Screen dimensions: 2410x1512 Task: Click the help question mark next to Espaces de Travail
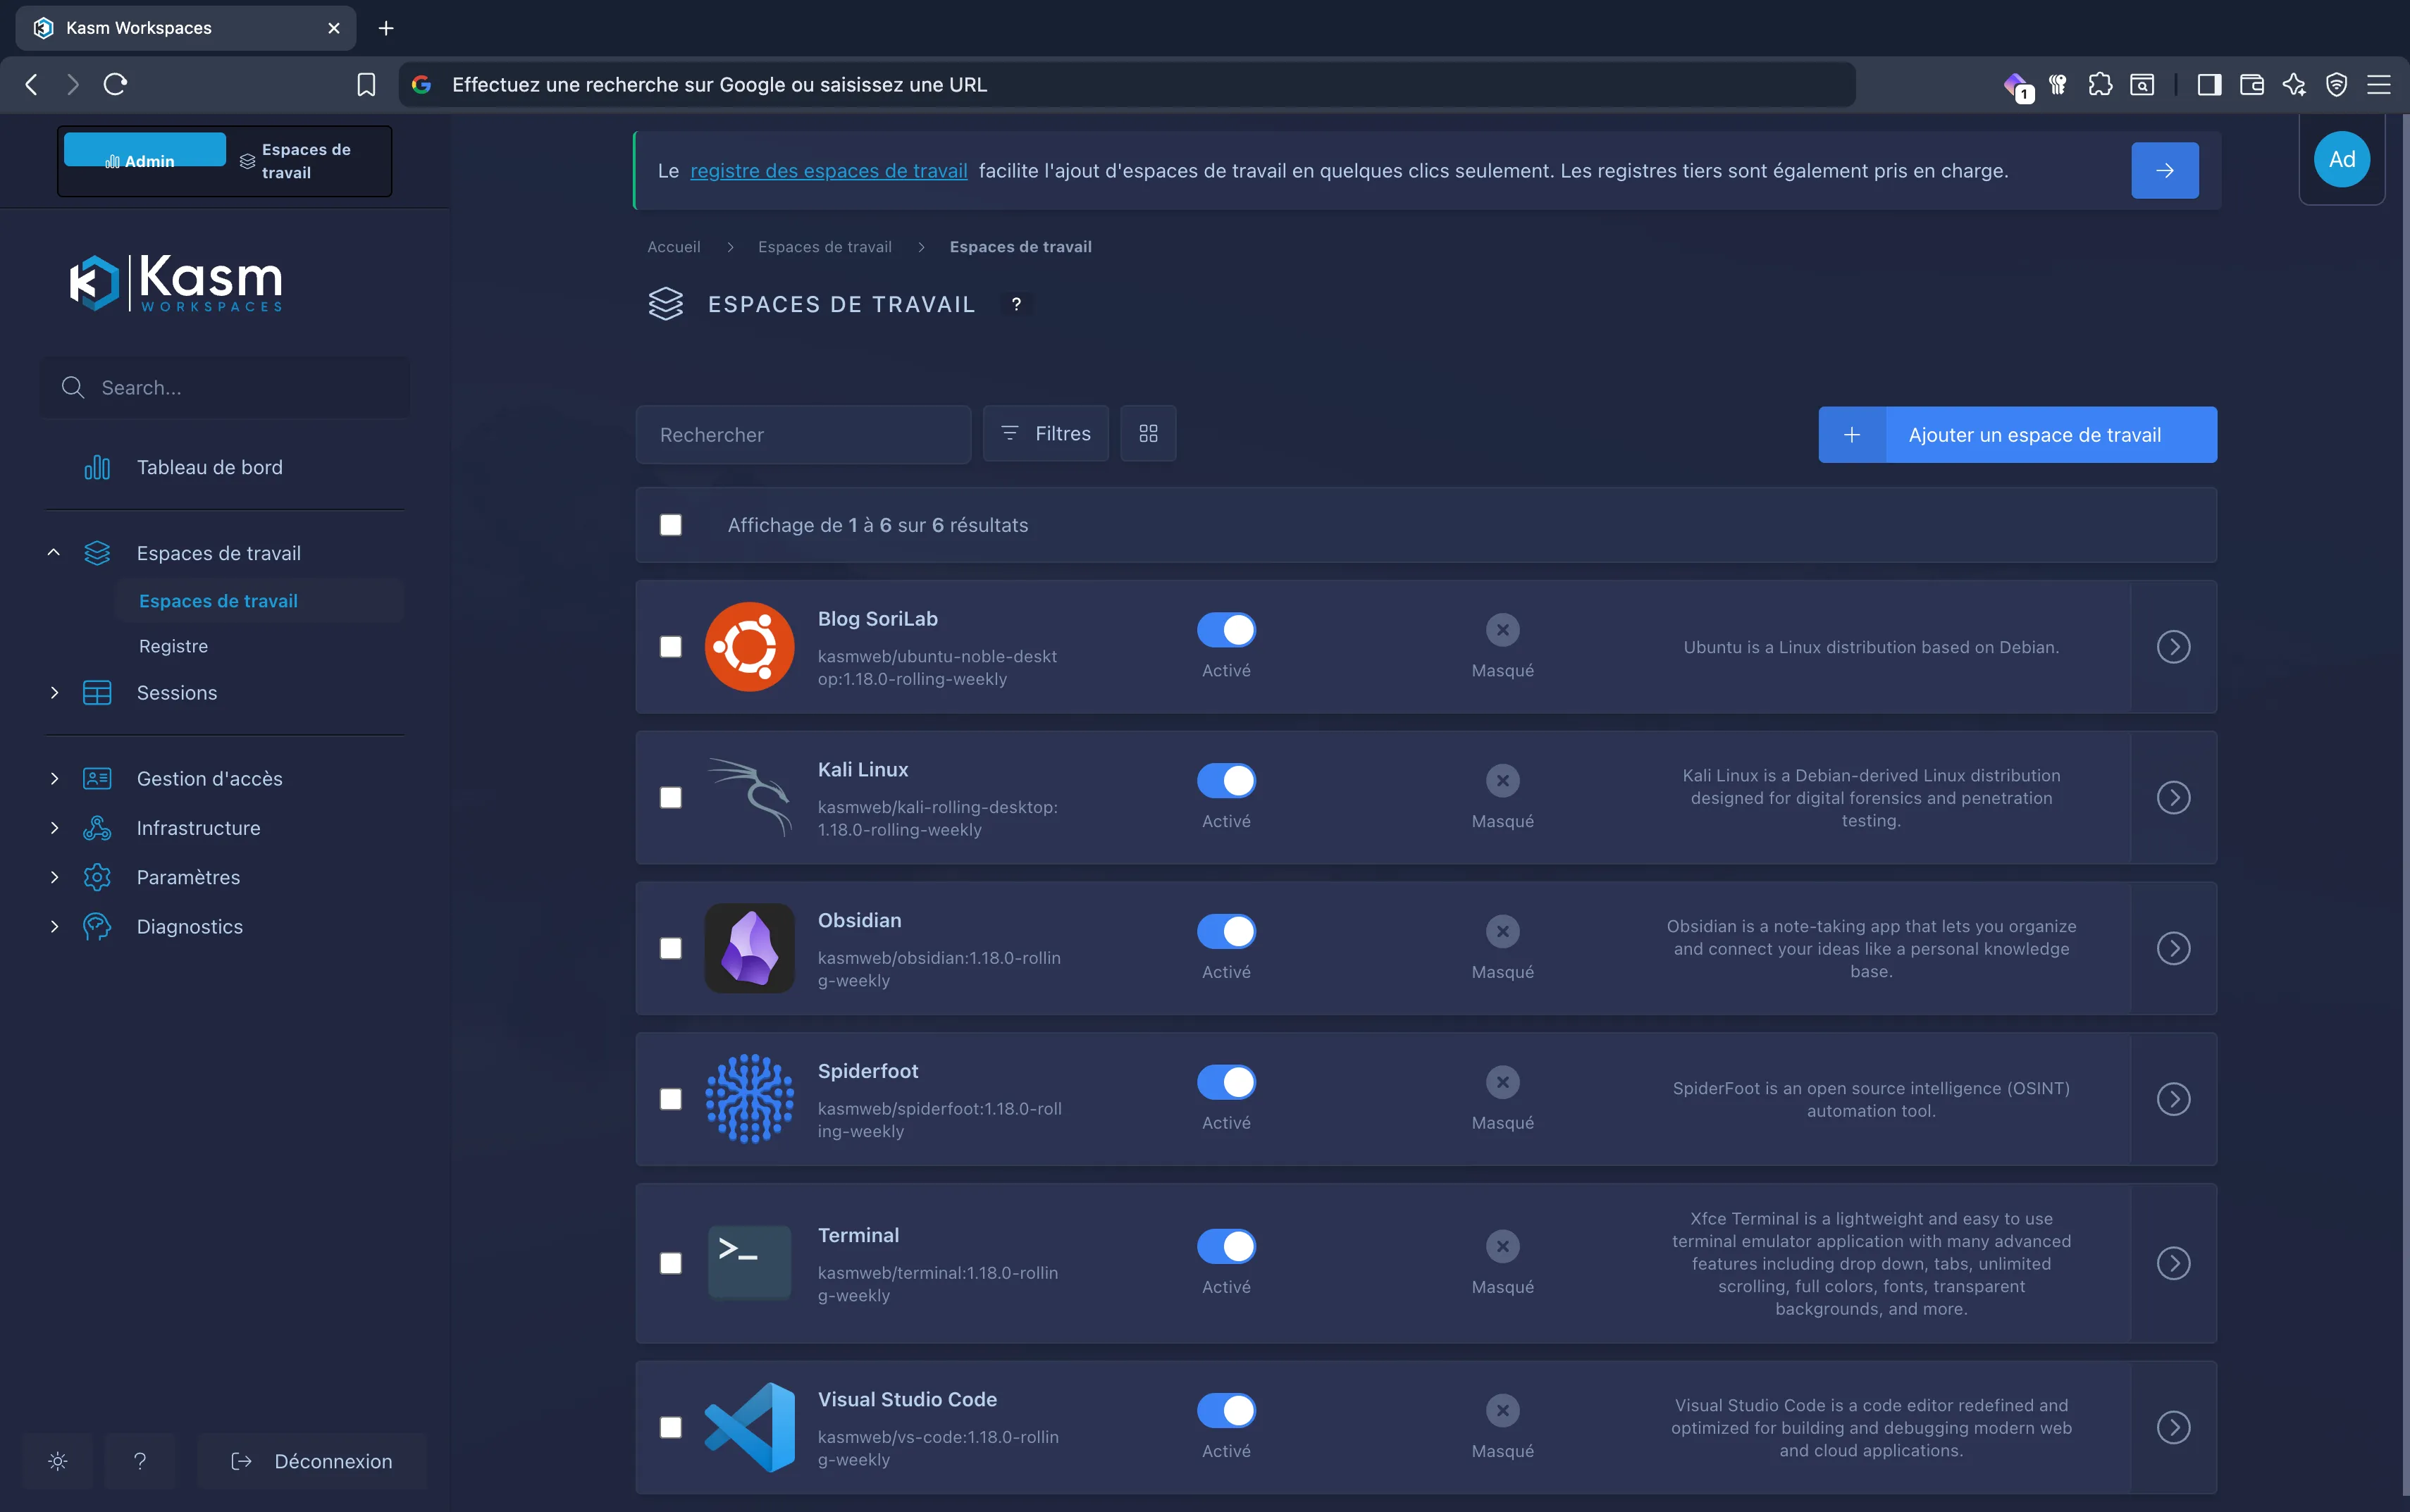point(1017,304)
